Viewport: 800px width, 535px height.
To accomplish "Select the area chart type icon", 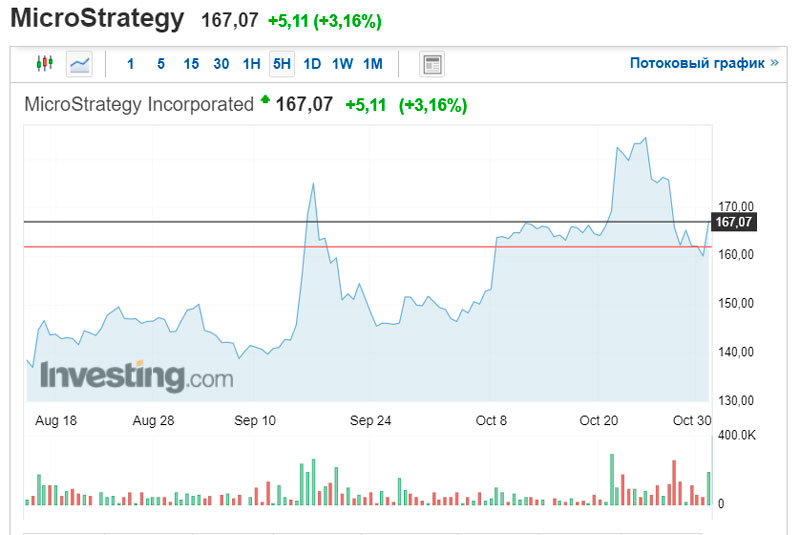I will click(80, 64).
